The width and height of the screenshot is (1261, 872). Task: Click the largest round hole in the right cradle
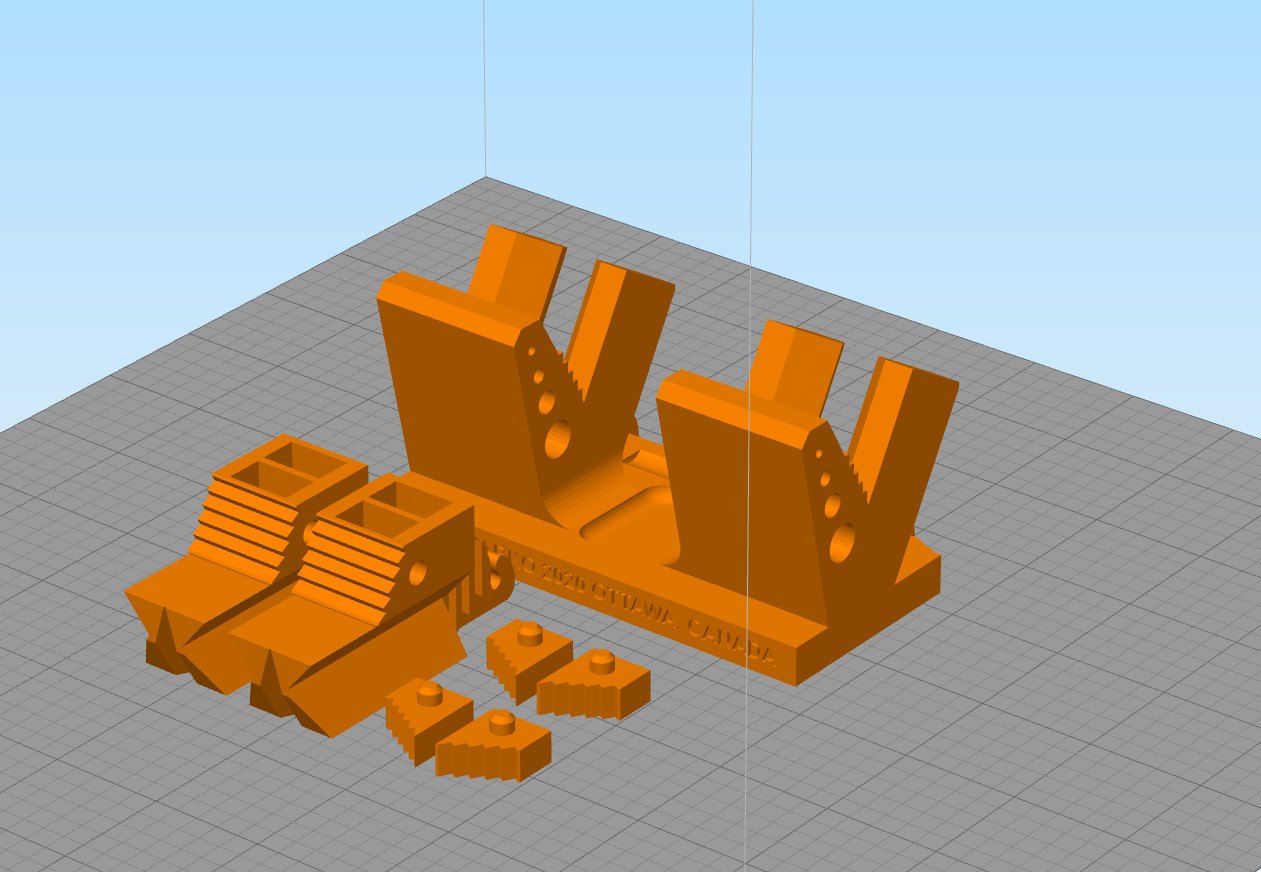pos(843,544)
